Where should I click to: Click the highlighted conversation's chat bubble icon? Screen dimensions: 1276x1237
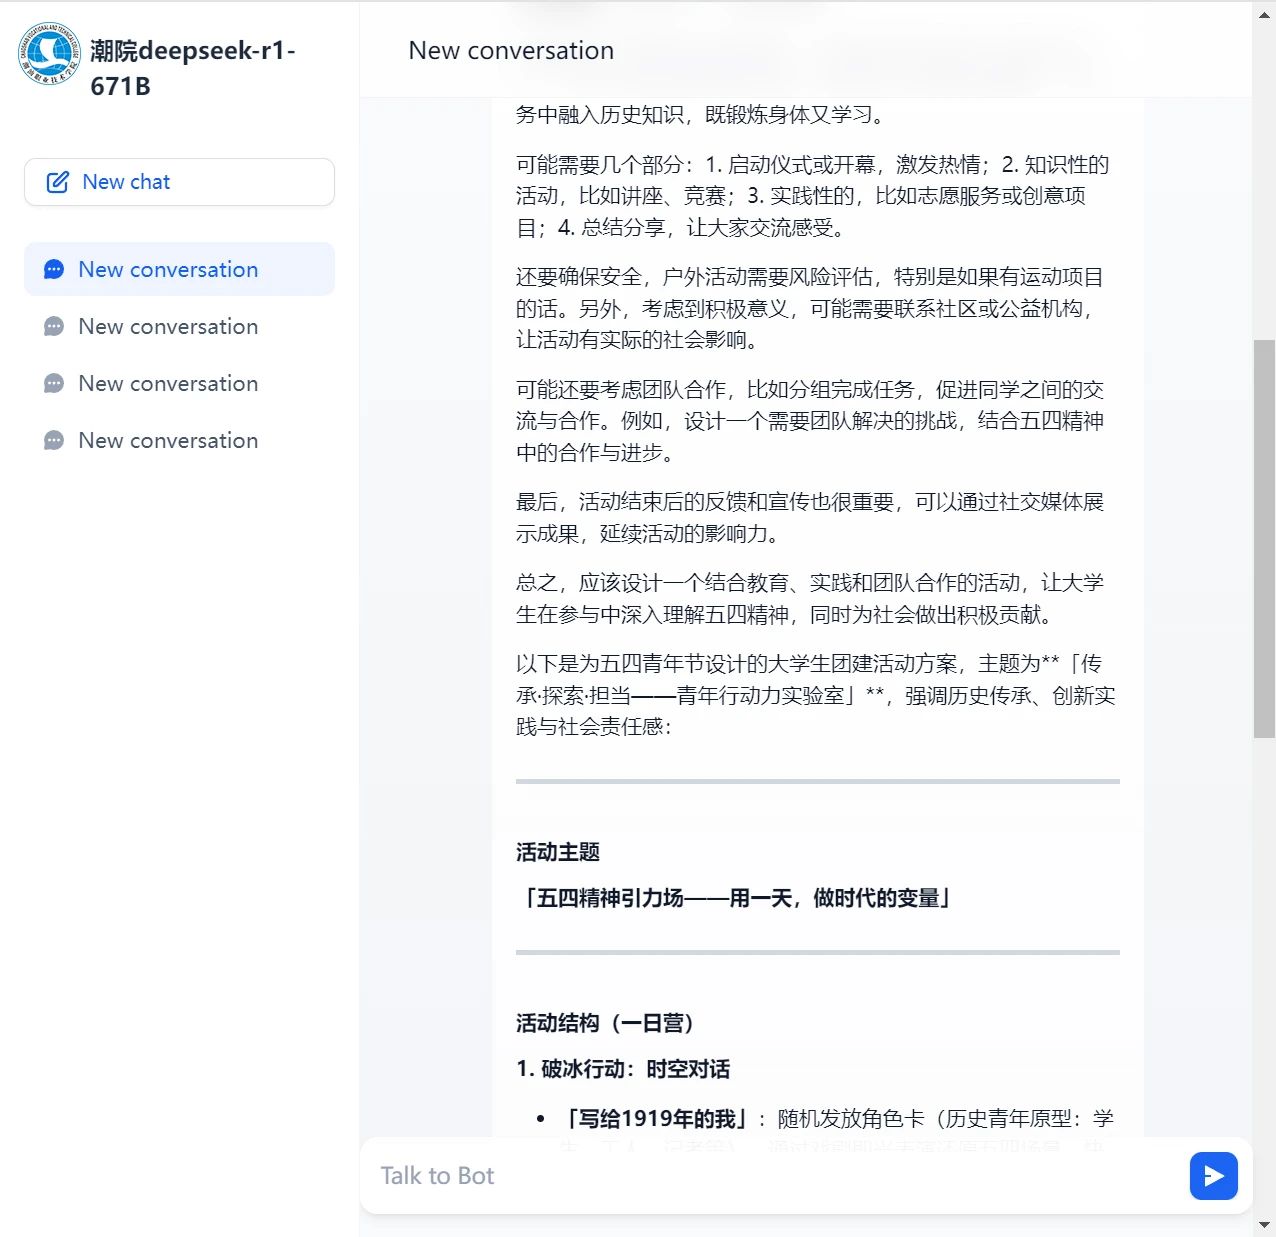coord(54,270)
